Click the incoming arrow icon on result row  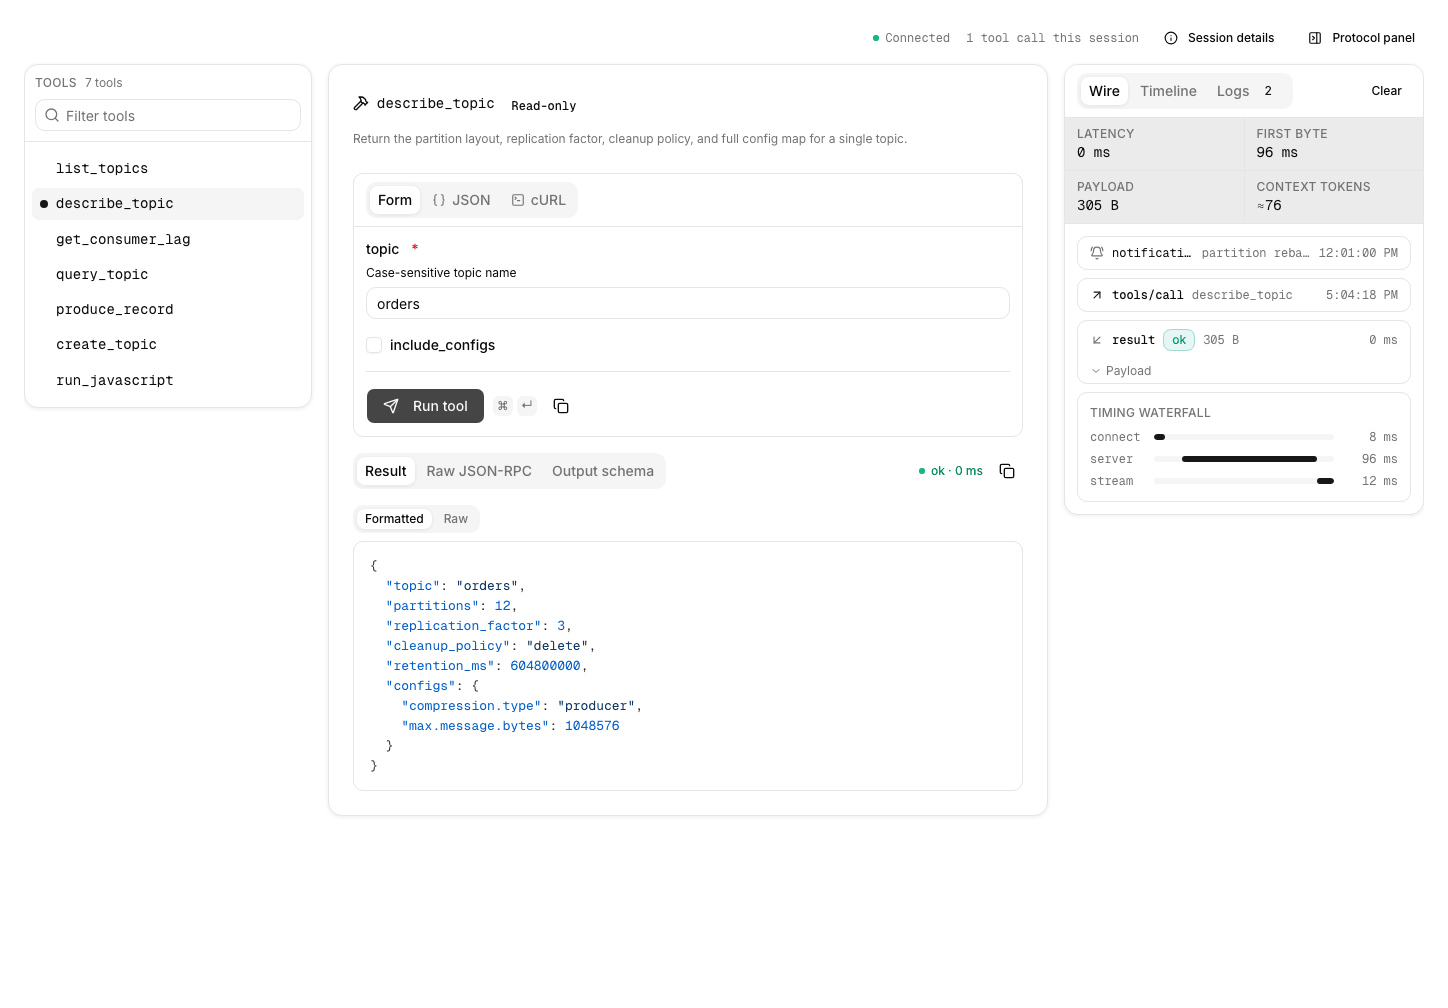point(1097,340)
